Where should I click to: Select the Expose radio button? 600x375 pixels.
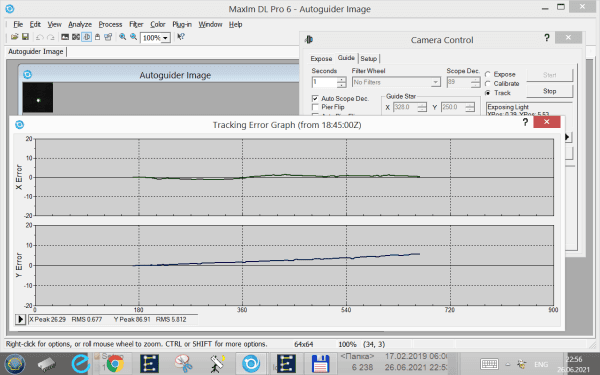[x=488, y=74]
